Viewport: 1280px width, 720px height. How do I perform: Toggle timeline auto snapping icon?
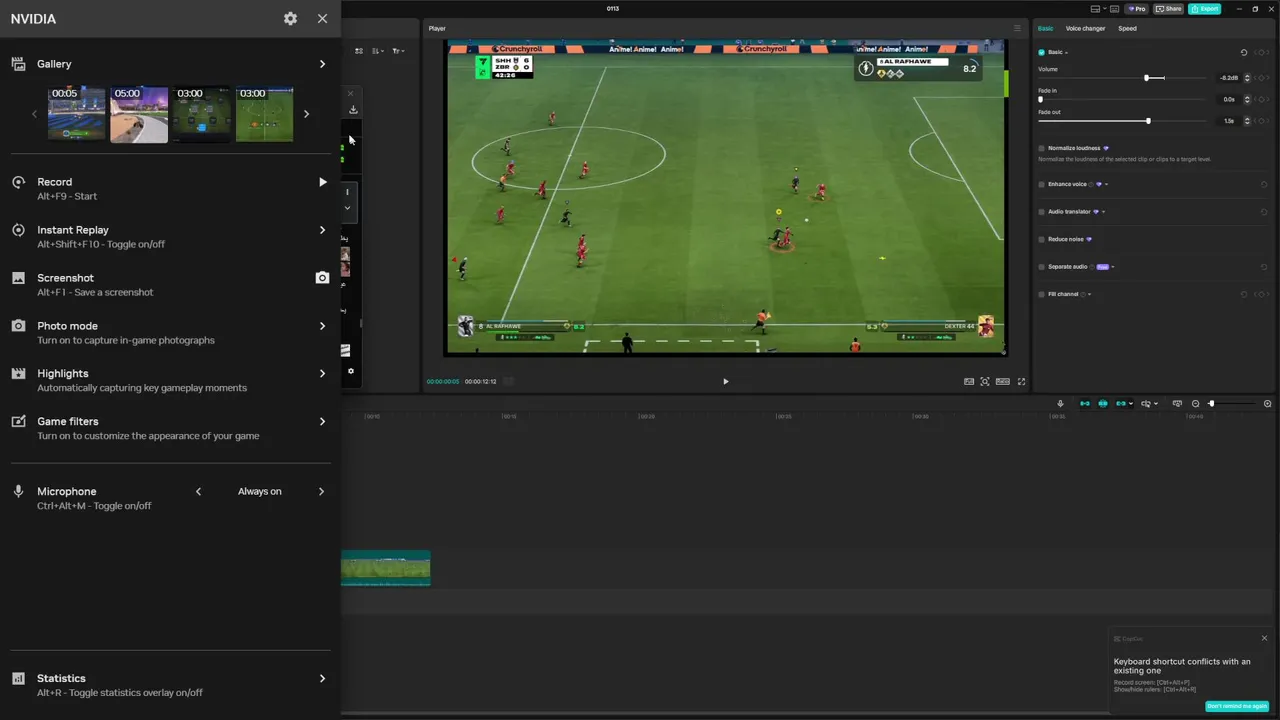(x=1103, y=404)
